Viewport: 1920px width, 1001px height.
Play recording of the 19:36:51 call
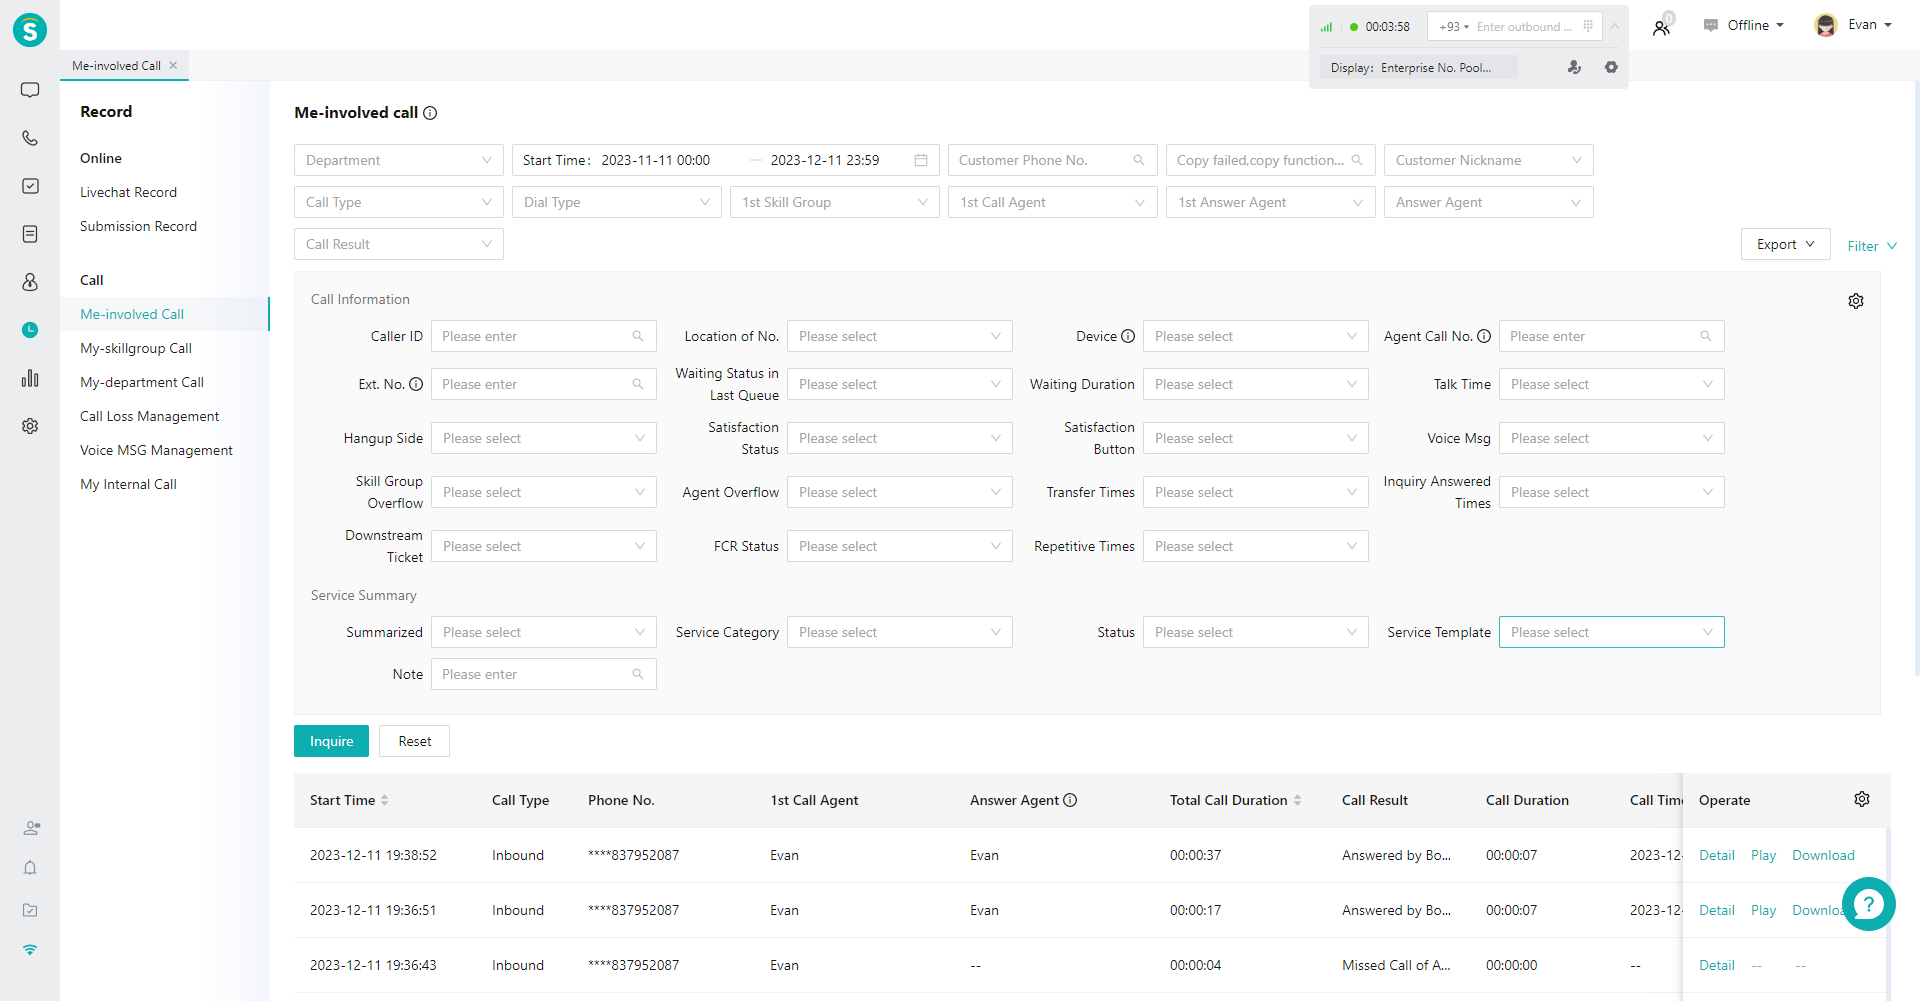click(x=1763, y=910)
